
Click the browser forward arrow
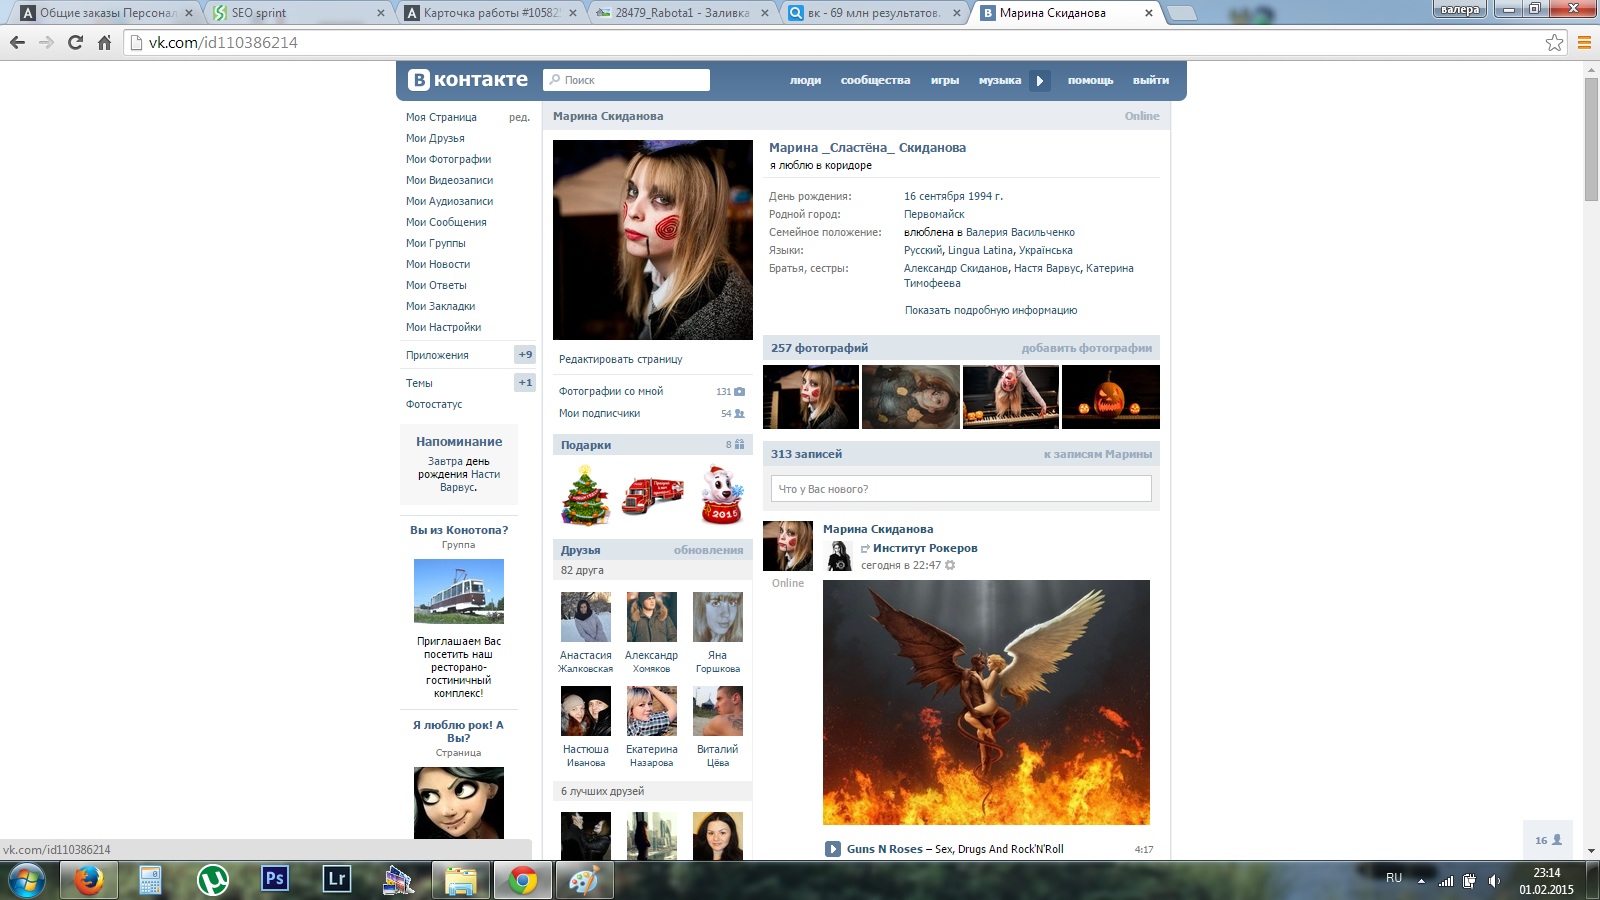46,42
